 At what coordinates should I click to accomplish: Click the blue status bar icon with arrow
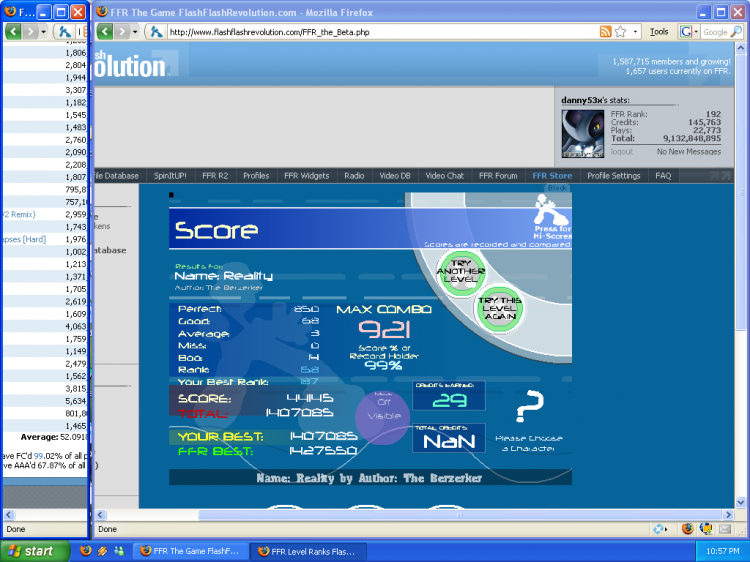[659, 529]
